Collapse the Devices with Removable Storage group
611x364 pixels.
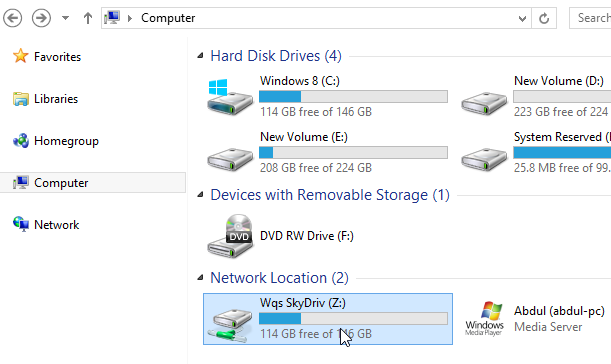tap(200, 194)
